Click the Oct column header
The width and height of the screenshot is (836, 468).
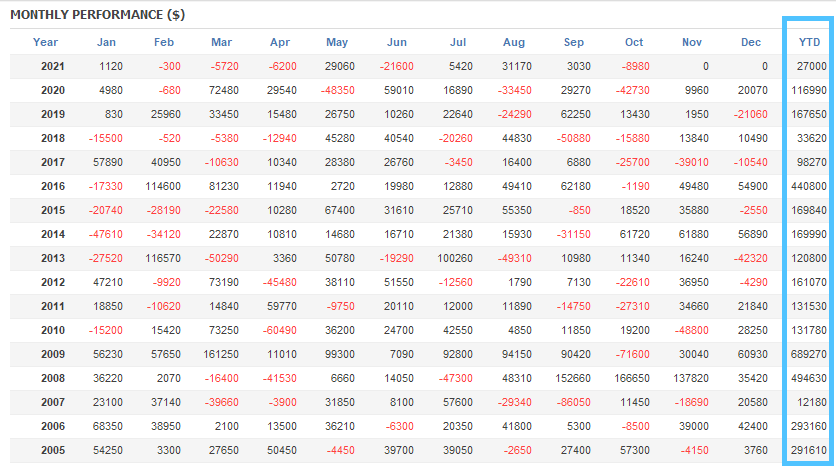[x=634, y=42]
